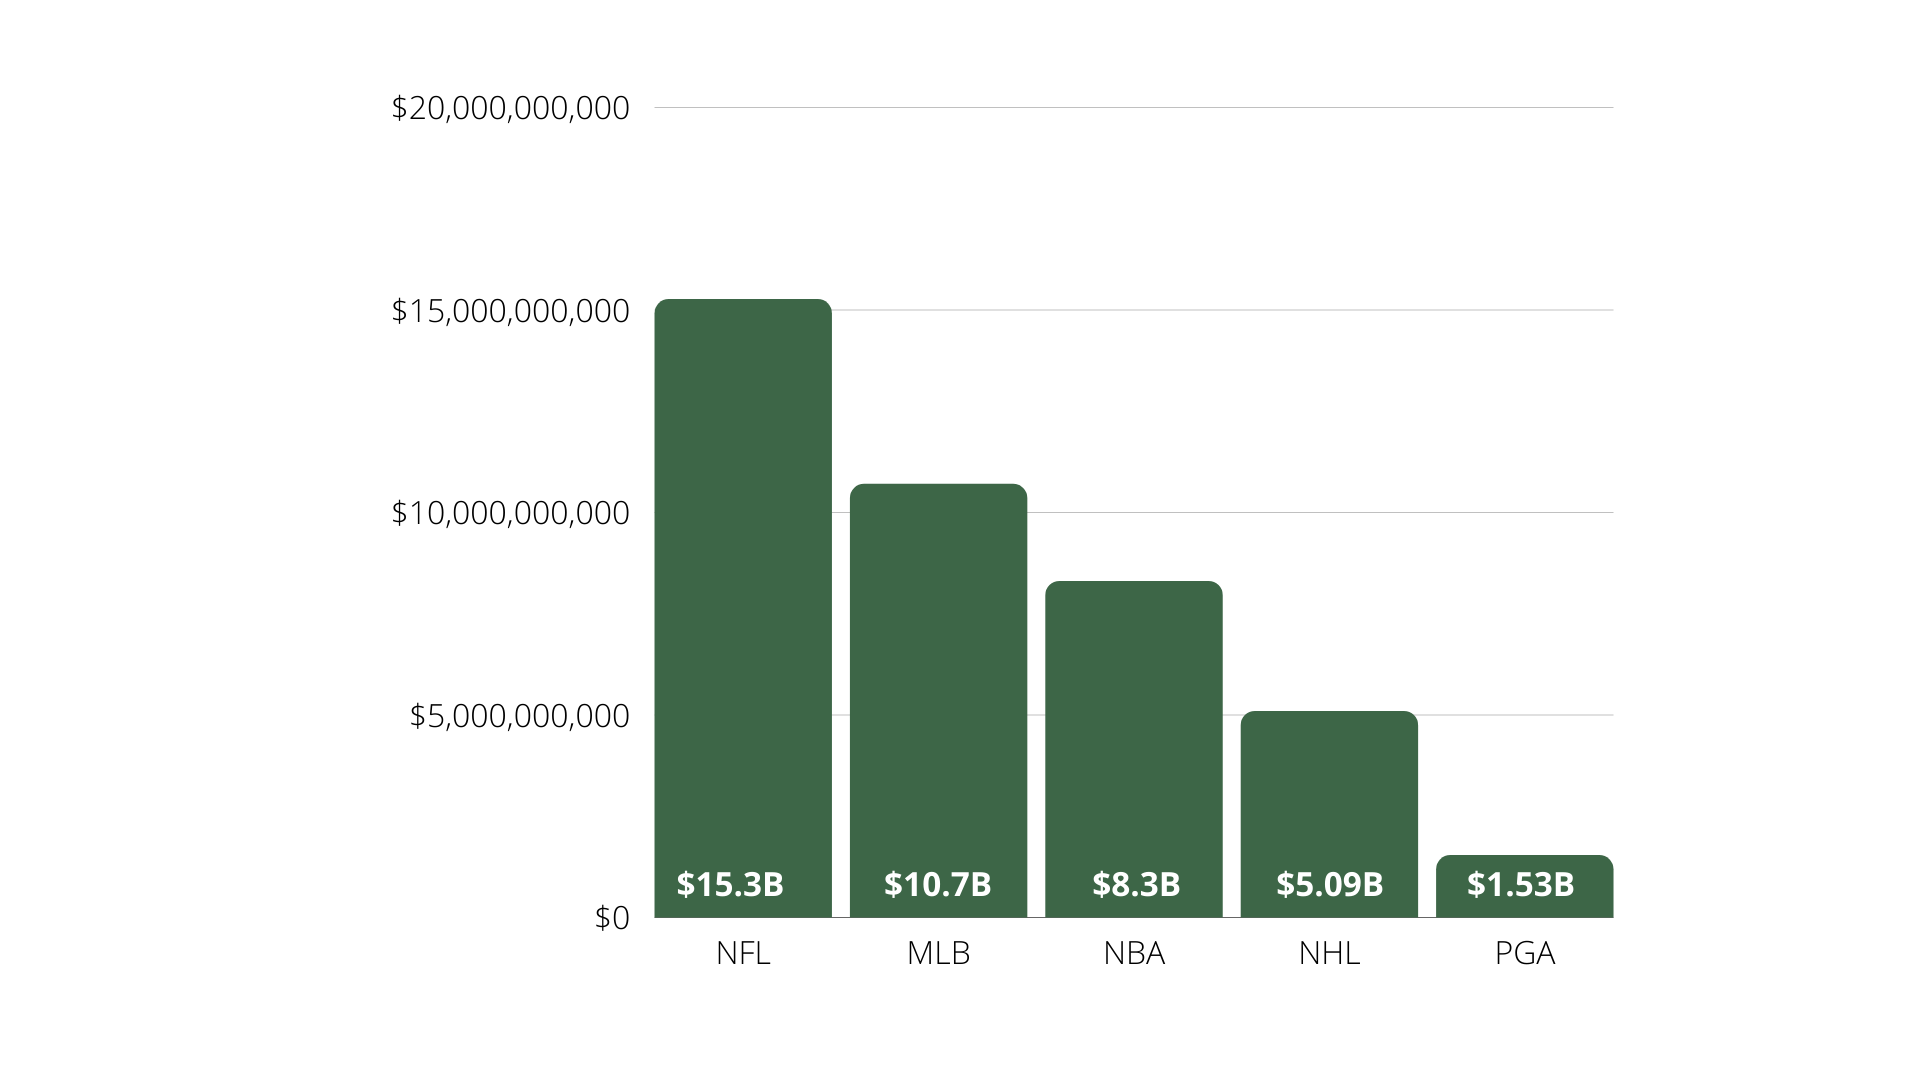The height and width of the screenshot is (1080, 1920).
Task: Click the $20,000,000,000 axis label
Action: click(x=510, y=108)
